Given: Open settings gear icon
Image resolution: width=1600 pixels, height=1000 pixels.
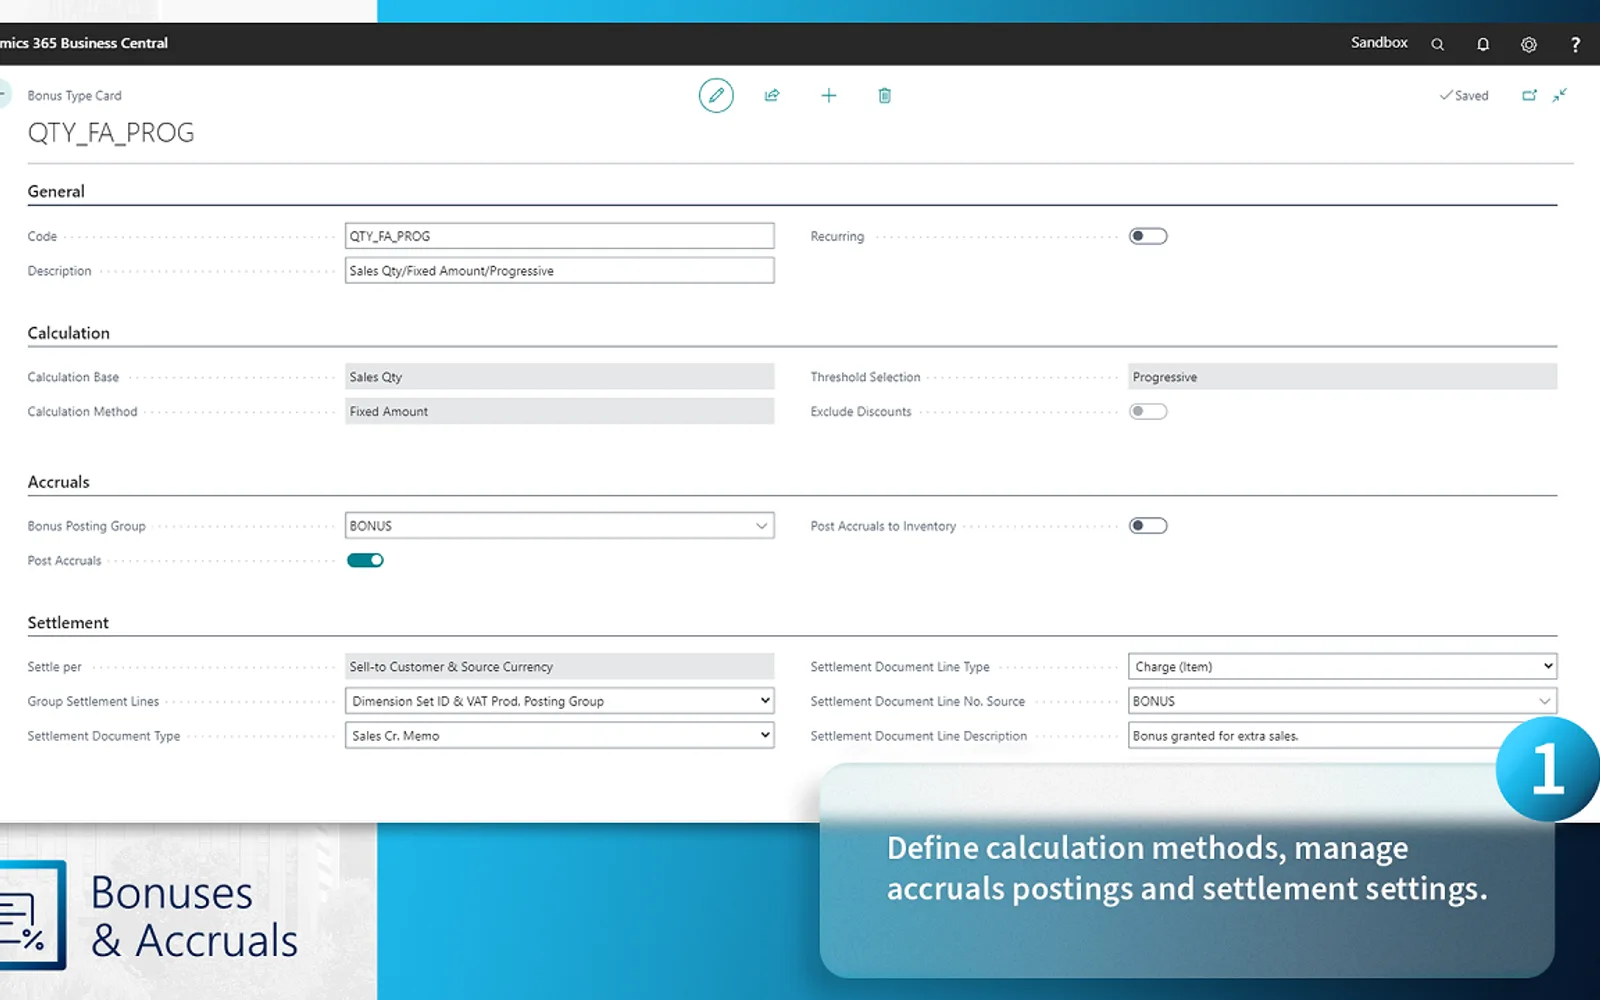Looking at the screenshot, I should (x=1529, y=44).
